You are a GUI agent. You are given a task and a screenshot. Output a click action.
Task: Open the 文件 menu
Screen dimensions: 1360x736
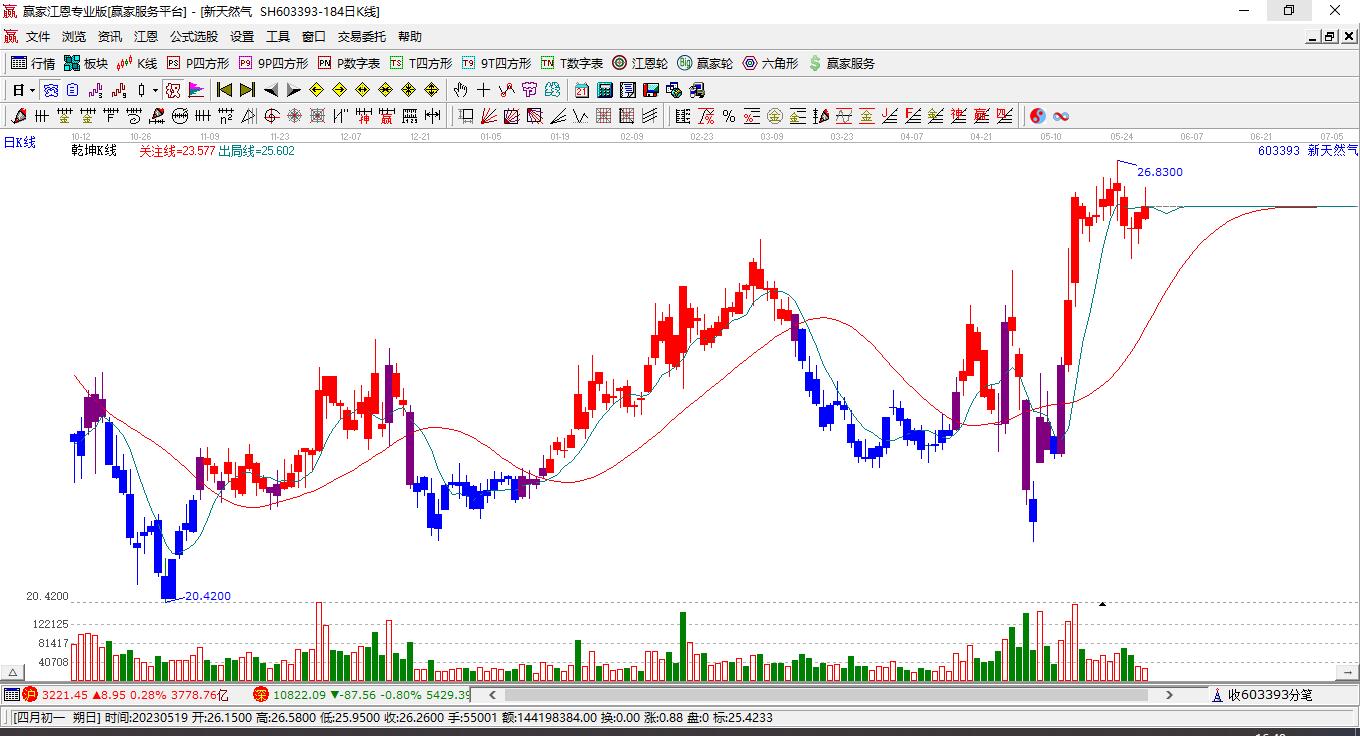coord(38,37)
